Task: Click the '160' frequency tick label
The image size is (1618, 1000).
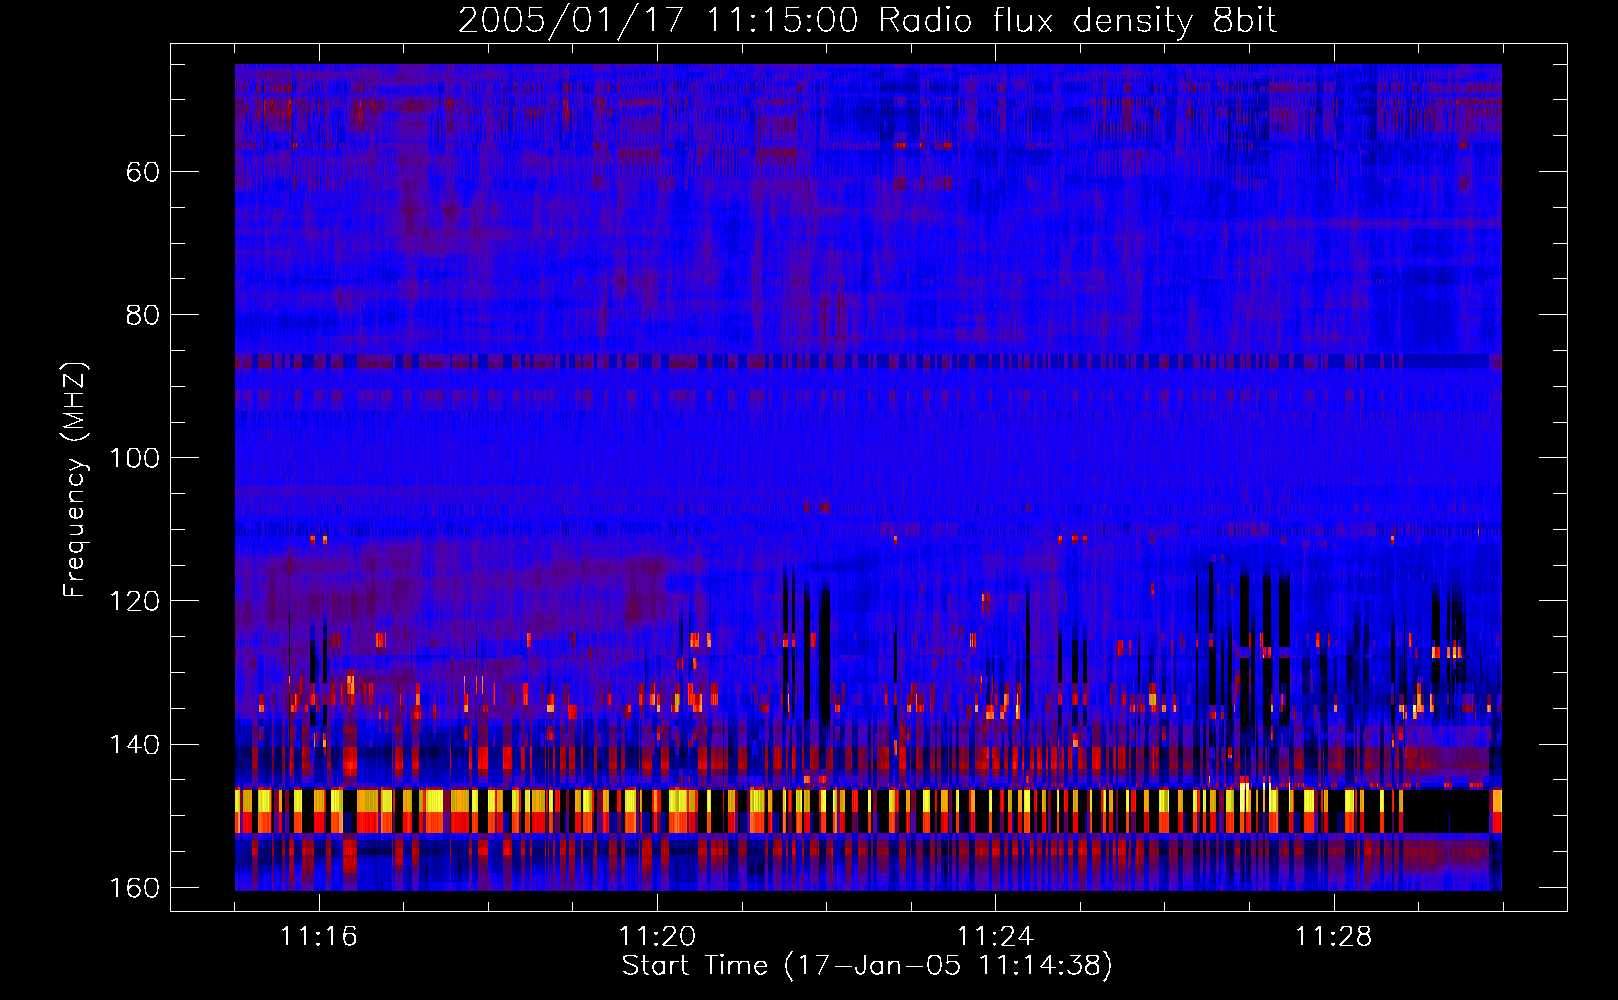Action: 134,888
